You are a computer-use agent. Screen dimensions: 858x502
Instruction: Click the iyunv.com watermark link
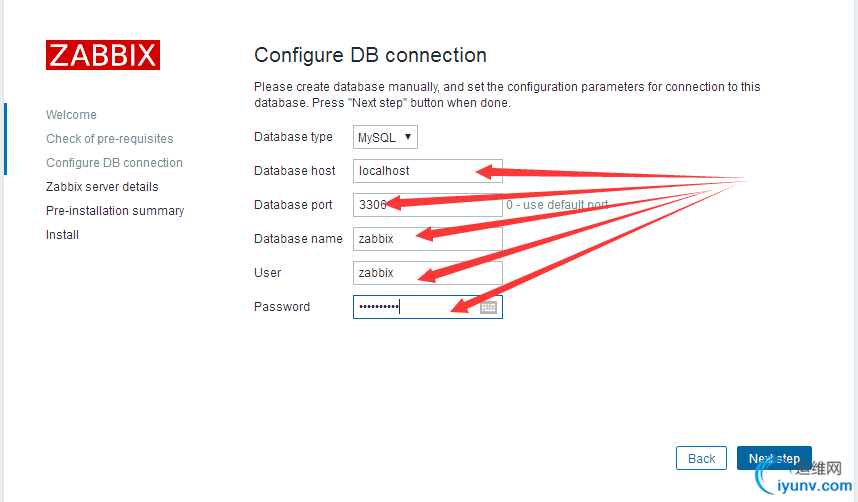click(x=814, y=486)
